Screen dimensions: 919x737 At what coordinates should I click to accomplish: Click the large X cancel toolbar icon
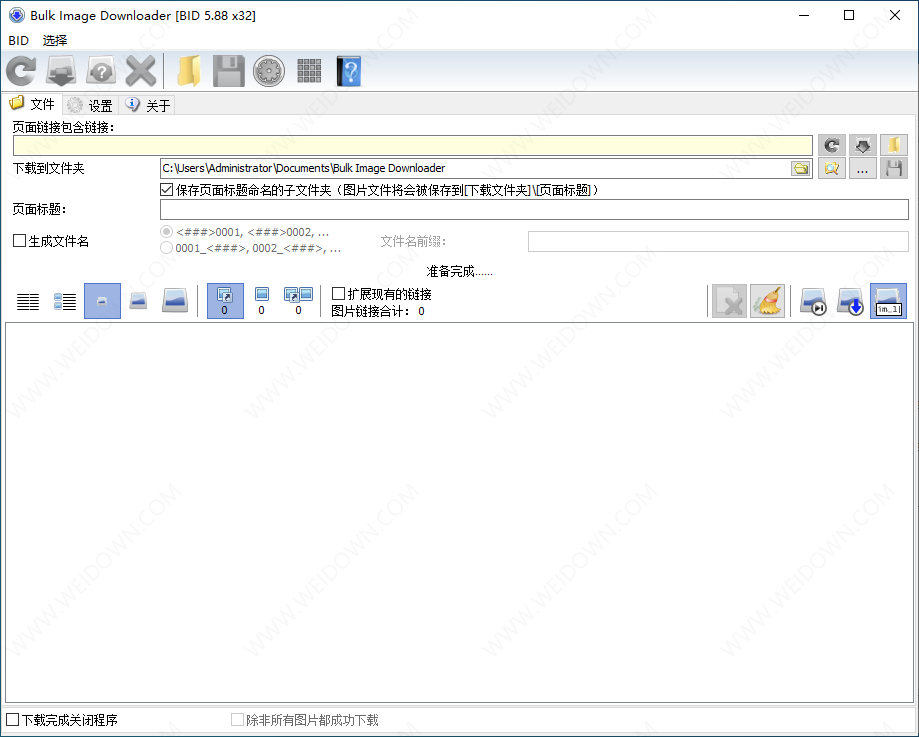click(x=141, y=71)
